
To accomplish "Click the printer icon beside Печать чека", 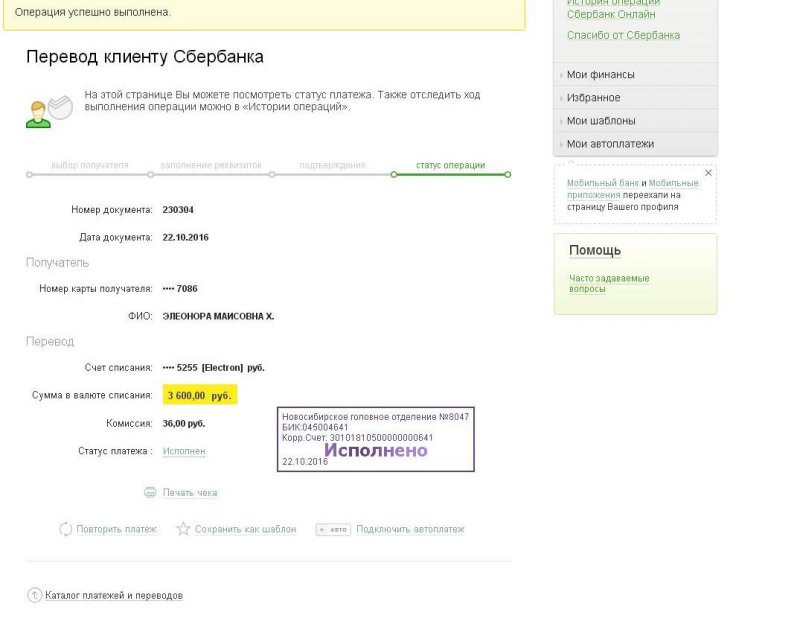I will click(150, 492).
